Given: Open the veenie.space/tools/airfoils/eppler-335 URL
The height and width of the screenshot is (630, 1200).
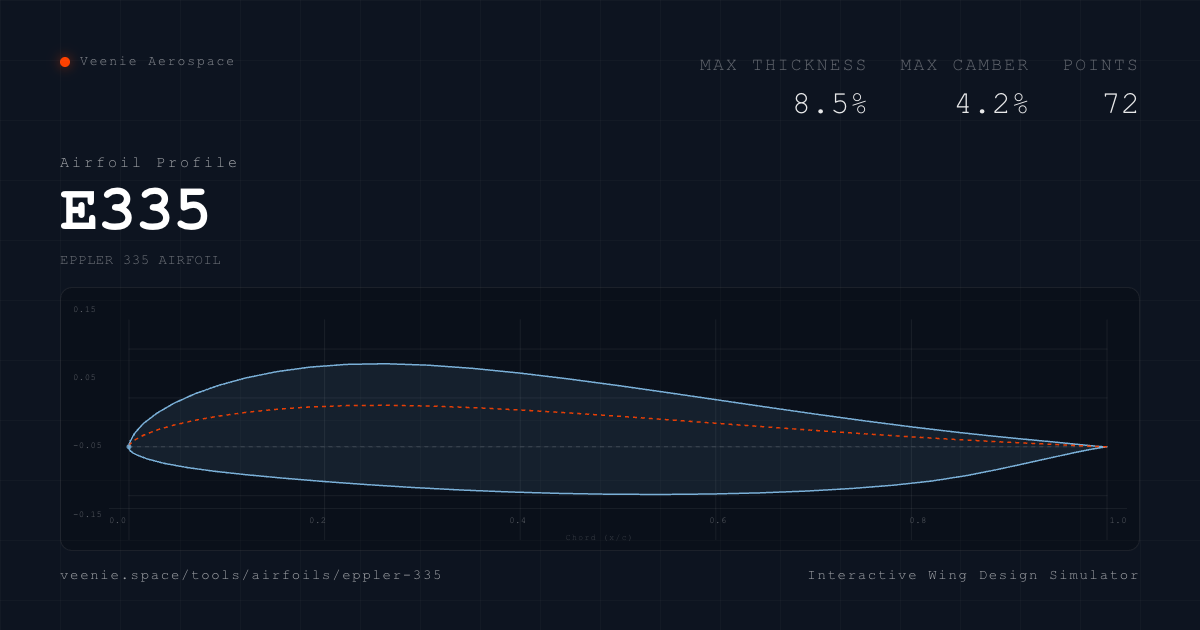Looking at the screenshot, I should (251, 575).
